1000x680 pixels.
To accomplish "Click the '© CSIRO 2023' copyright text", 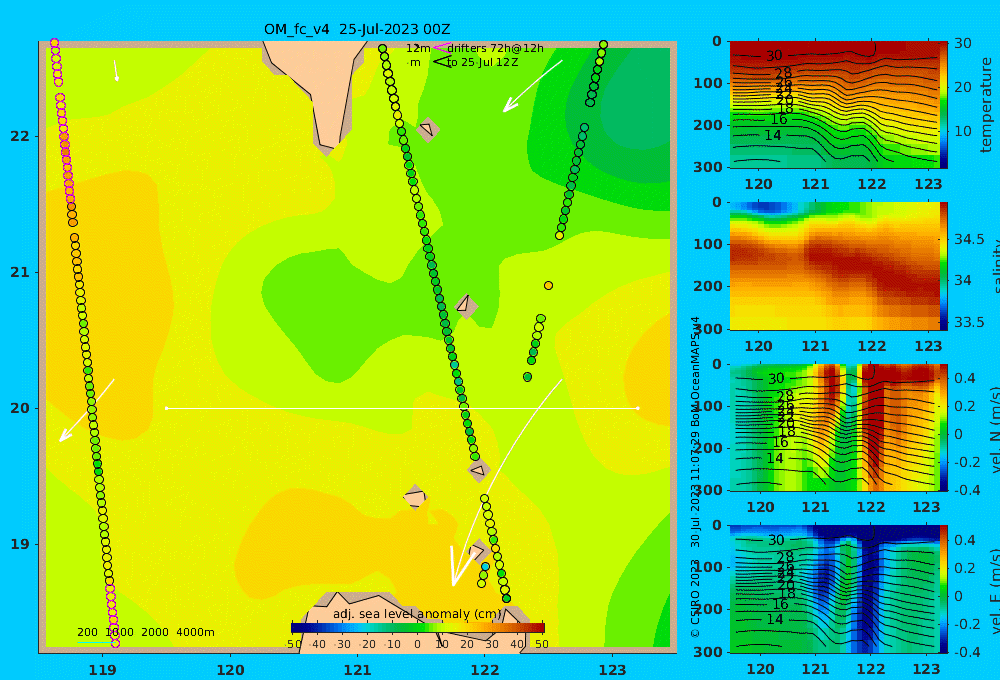I will pos(695,598).
